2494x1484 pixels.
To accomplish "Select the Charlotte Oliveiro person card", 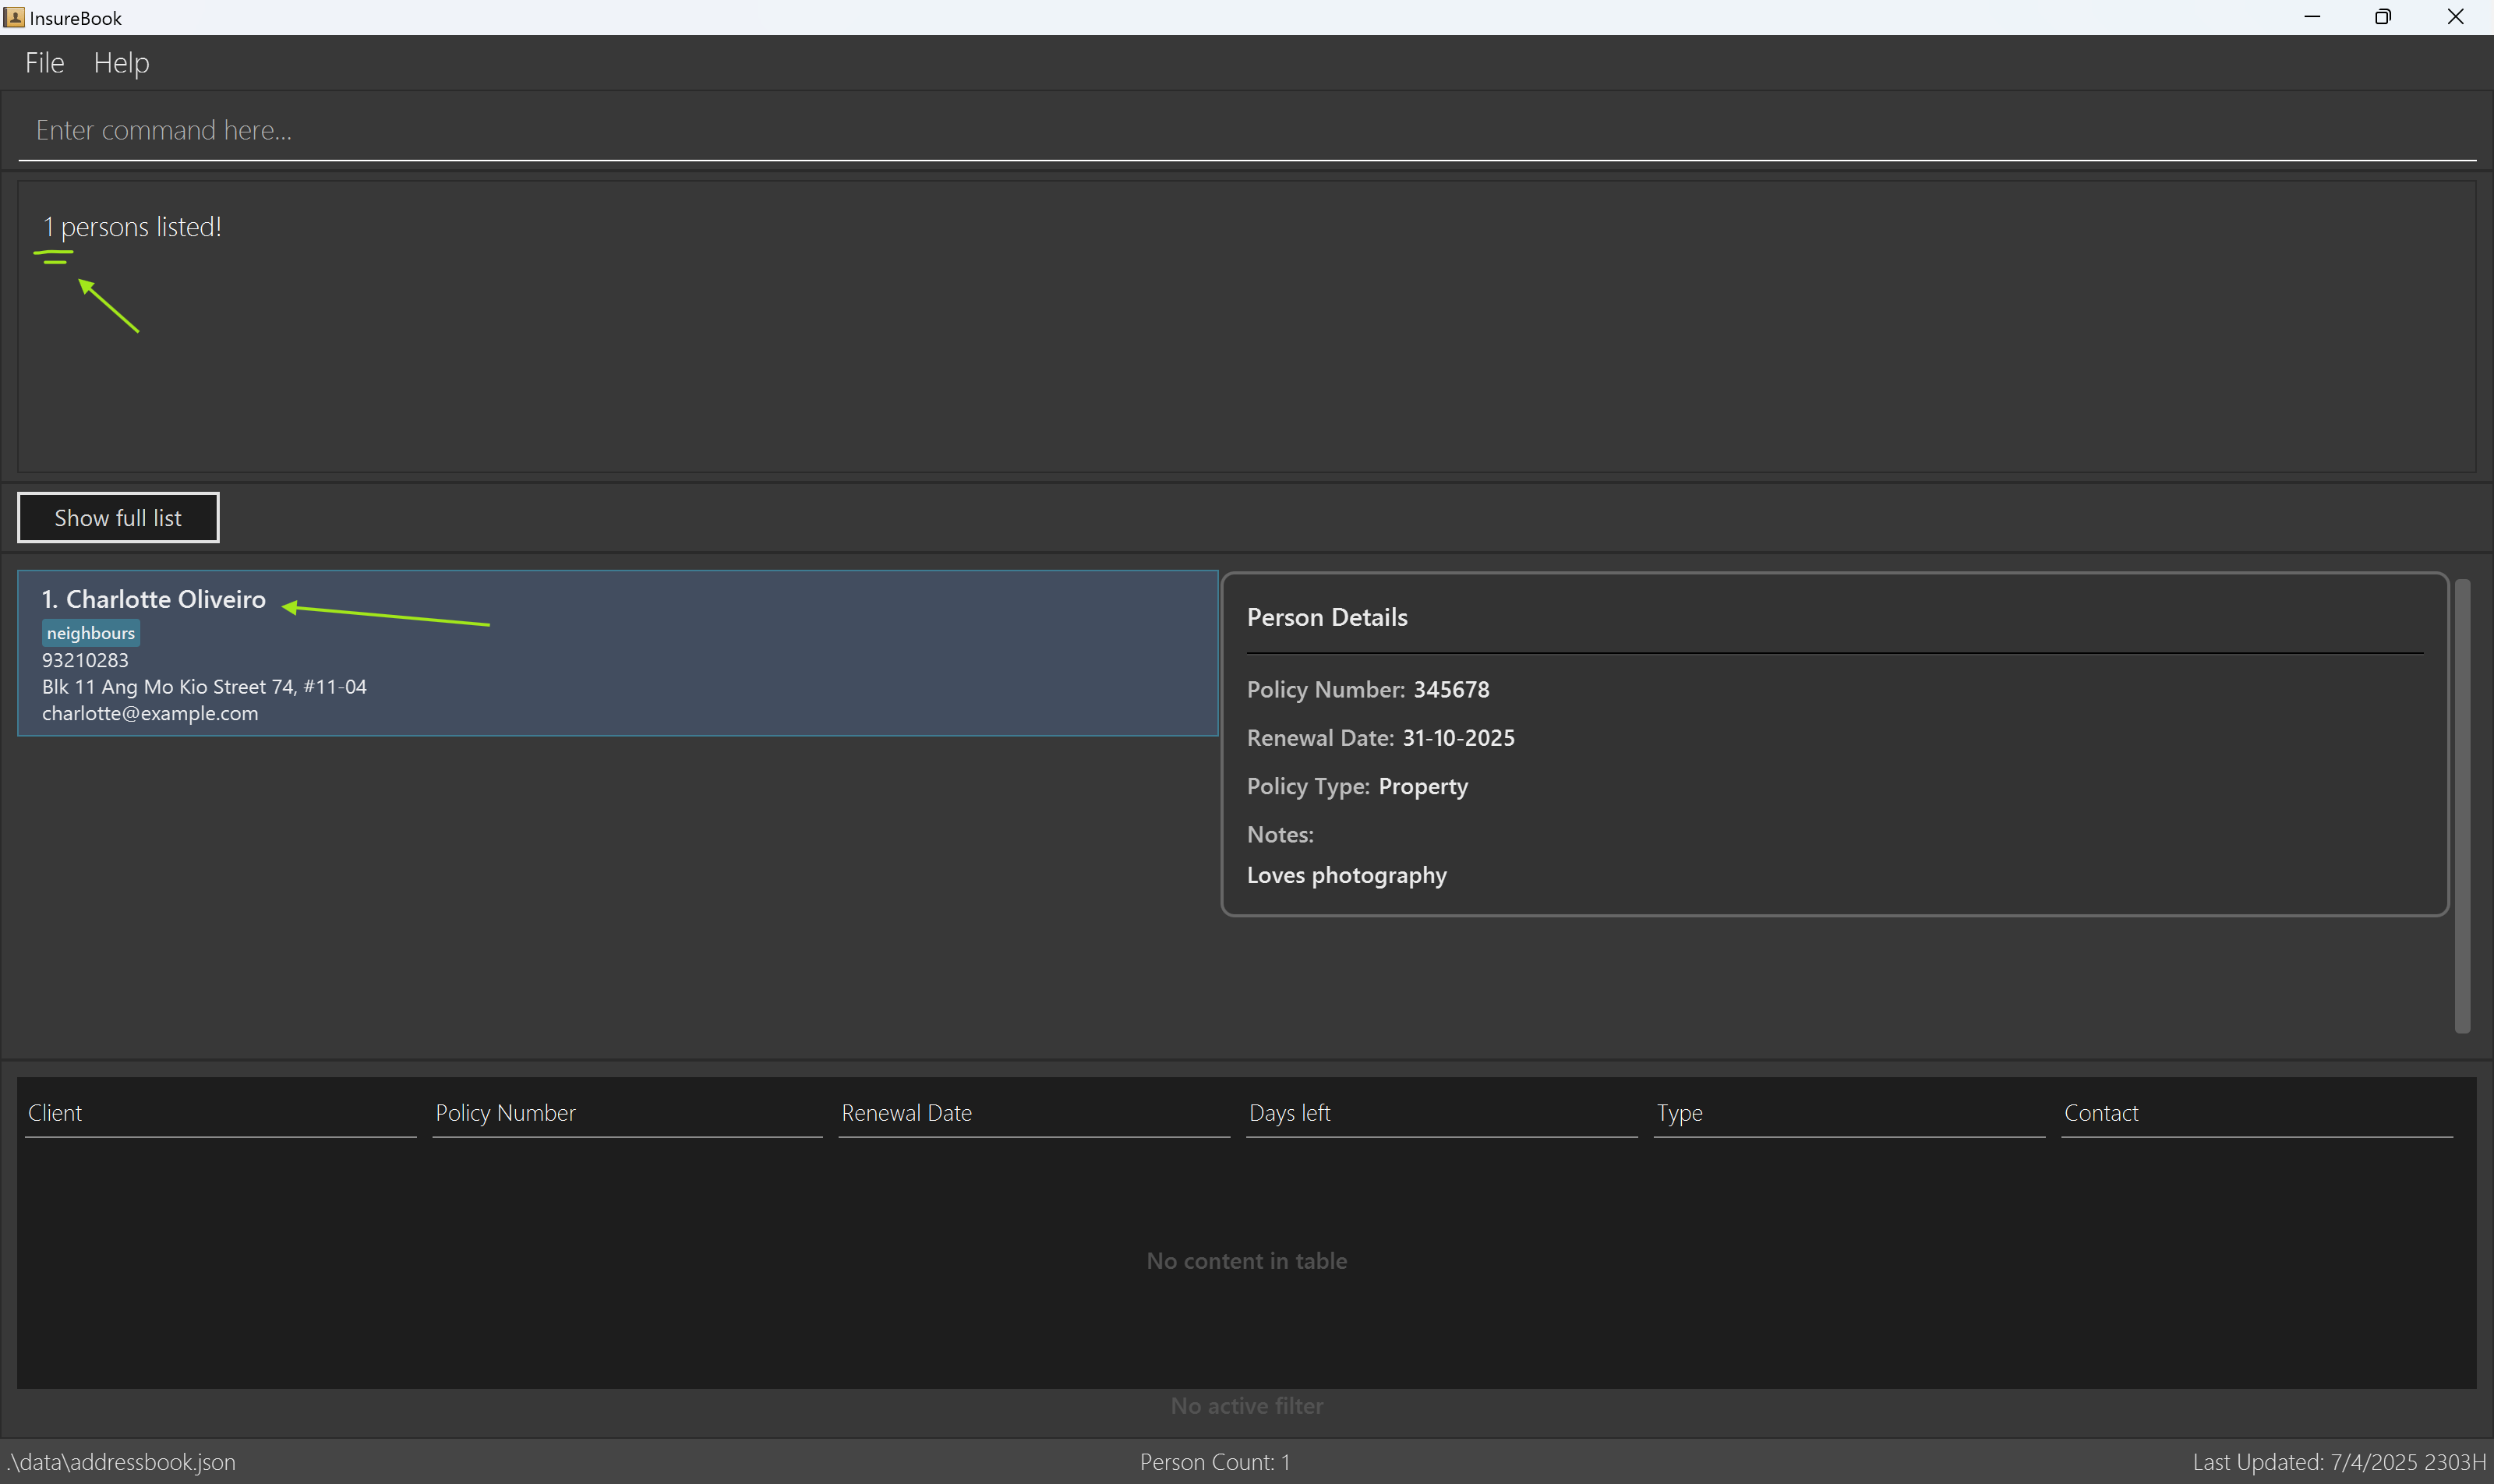I will click(617, 653).
